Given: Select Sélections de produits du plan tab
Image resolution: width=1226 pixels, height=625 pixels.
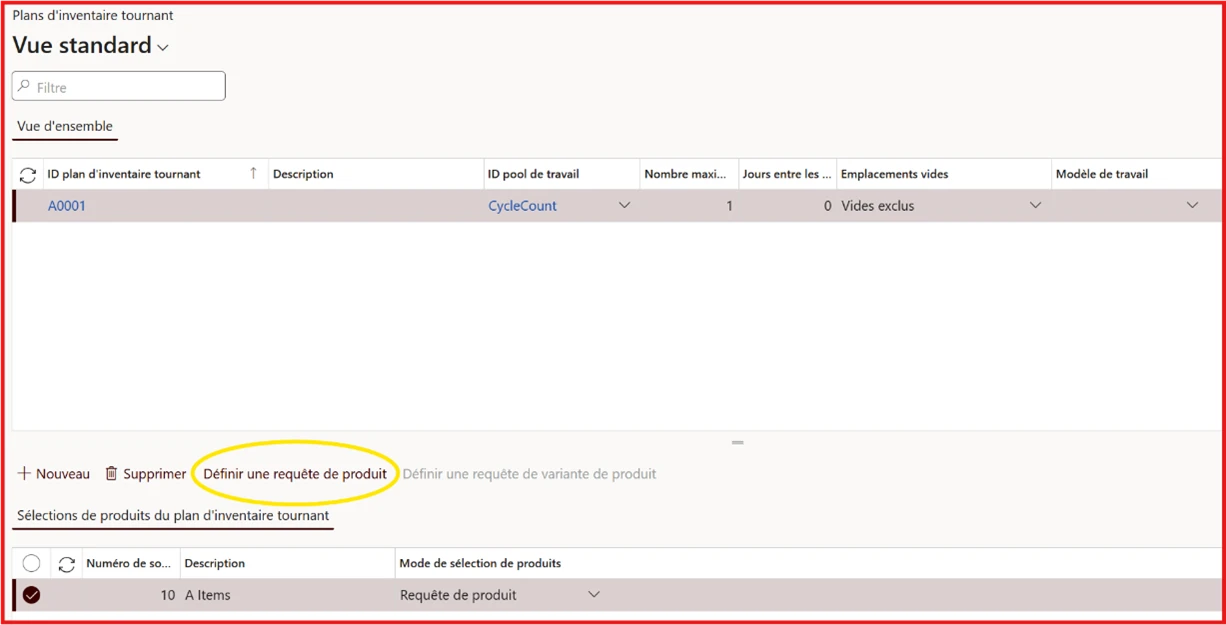Looking at the screenshot, I should click(x=173, y=516).
